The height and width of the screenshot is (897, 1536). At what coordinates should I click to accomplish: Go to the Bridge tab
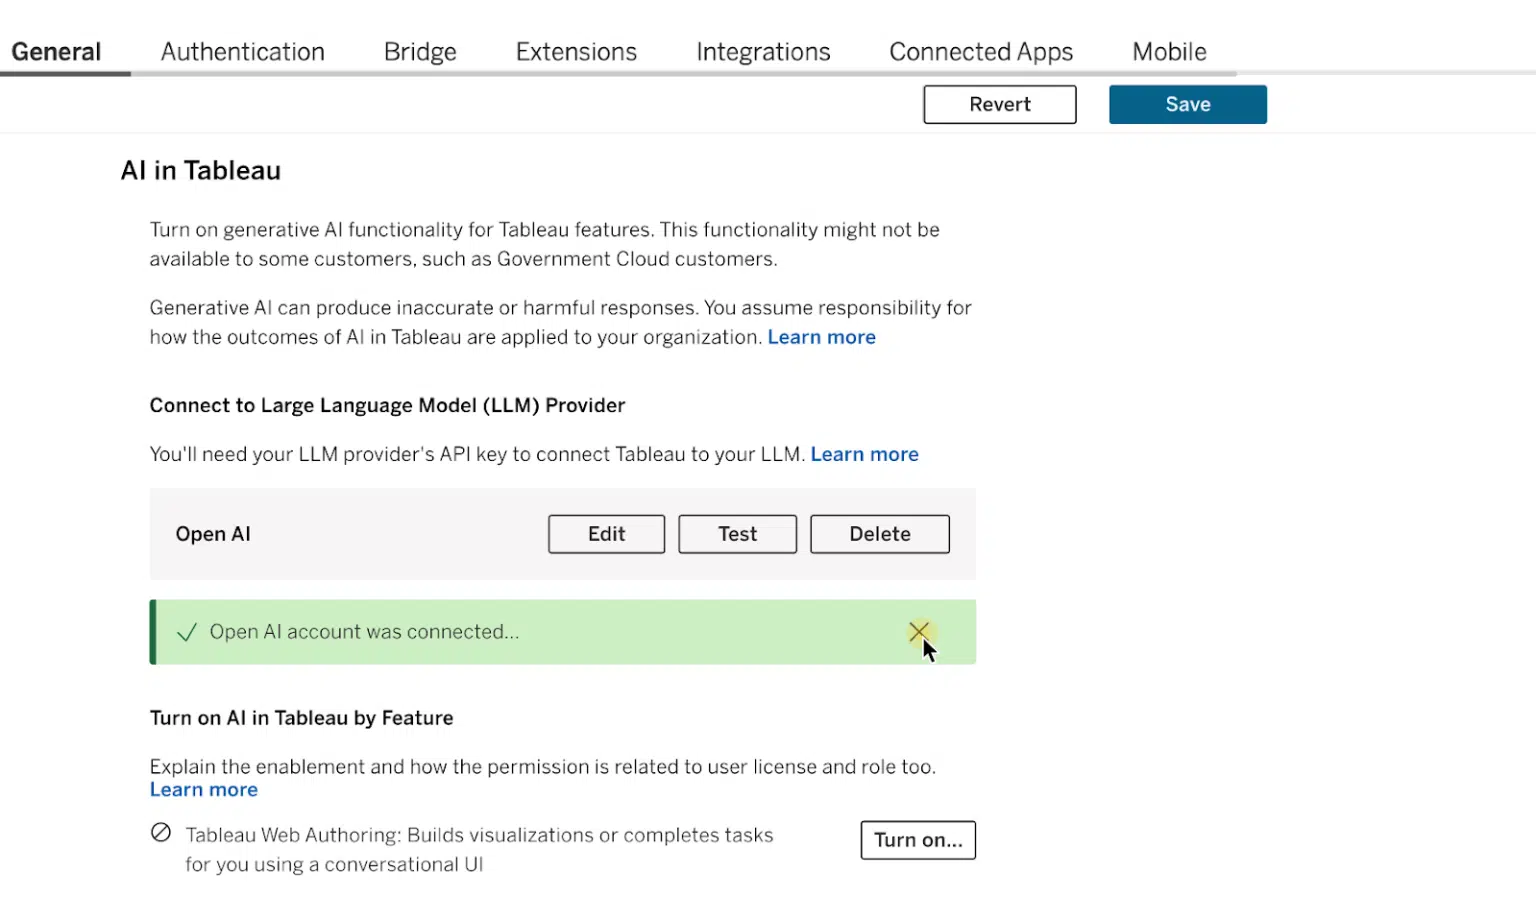pyautogui.click(x=420, y=52)
